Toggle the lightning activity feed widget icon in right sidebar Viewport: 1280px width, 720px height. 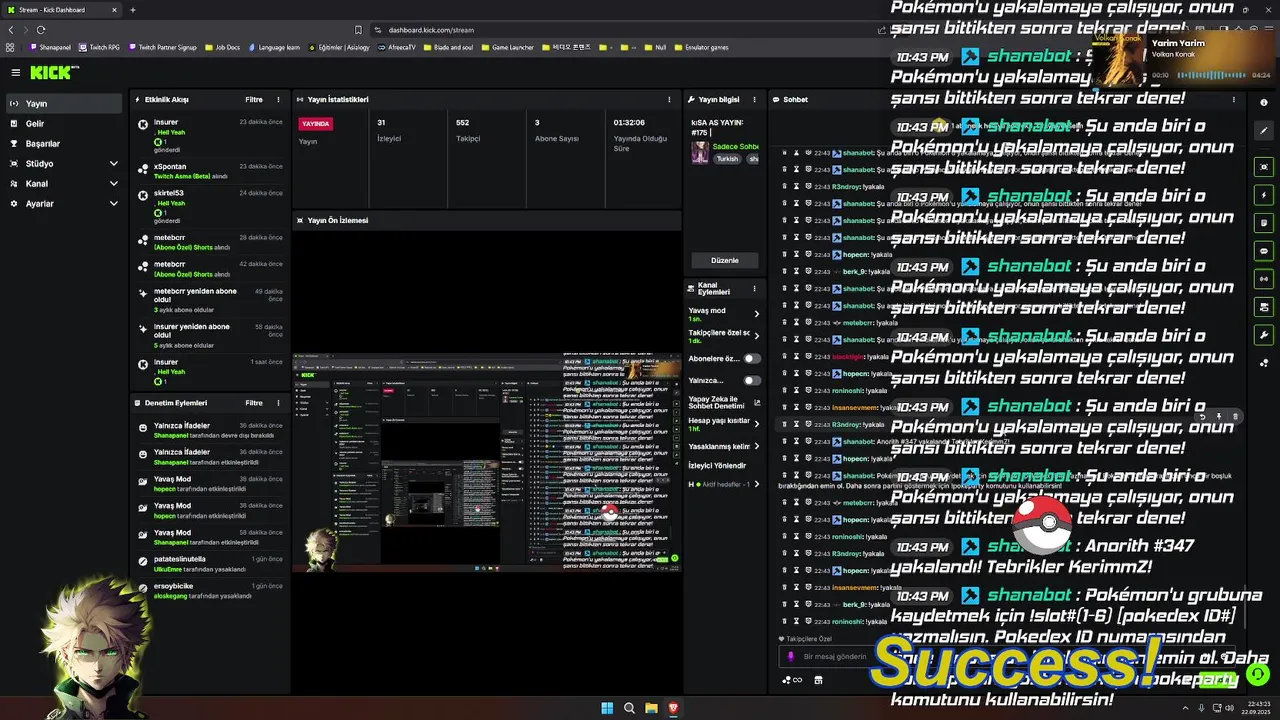pos(1264,195)
